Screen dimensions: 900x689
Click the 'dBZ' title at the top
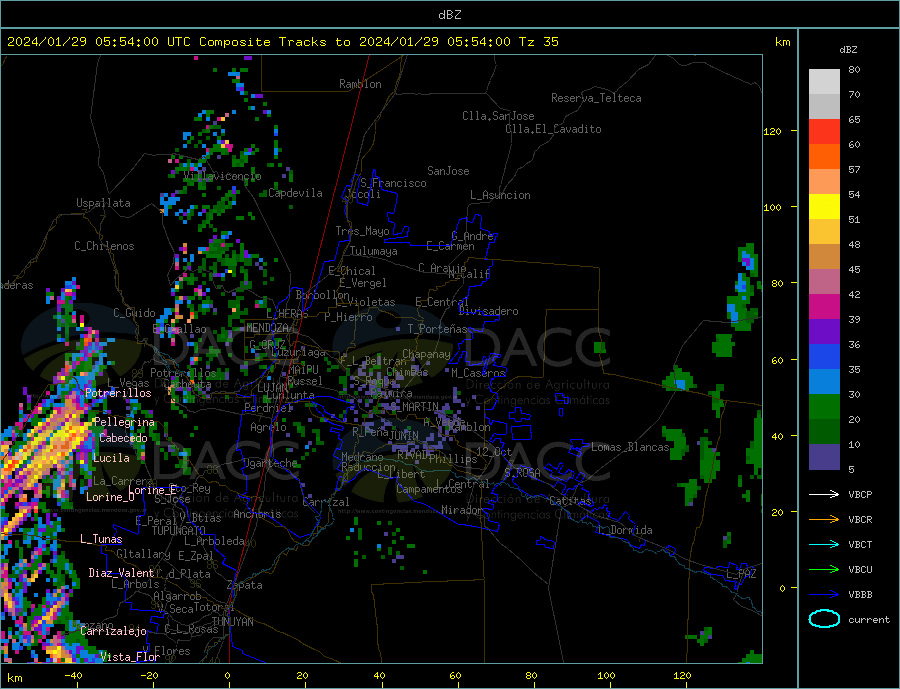coord(449,15)
